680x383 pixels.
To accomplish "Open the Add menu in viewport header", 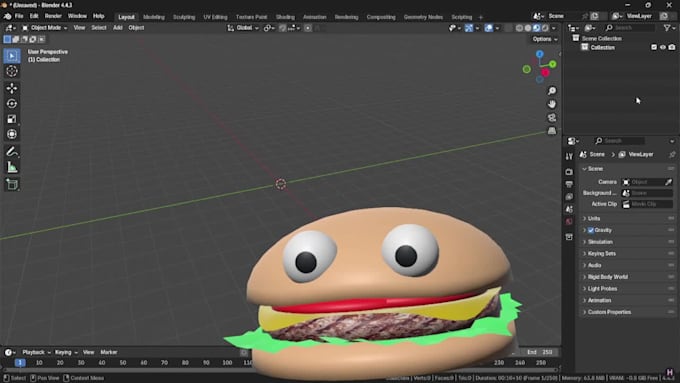I will (118, 28).
